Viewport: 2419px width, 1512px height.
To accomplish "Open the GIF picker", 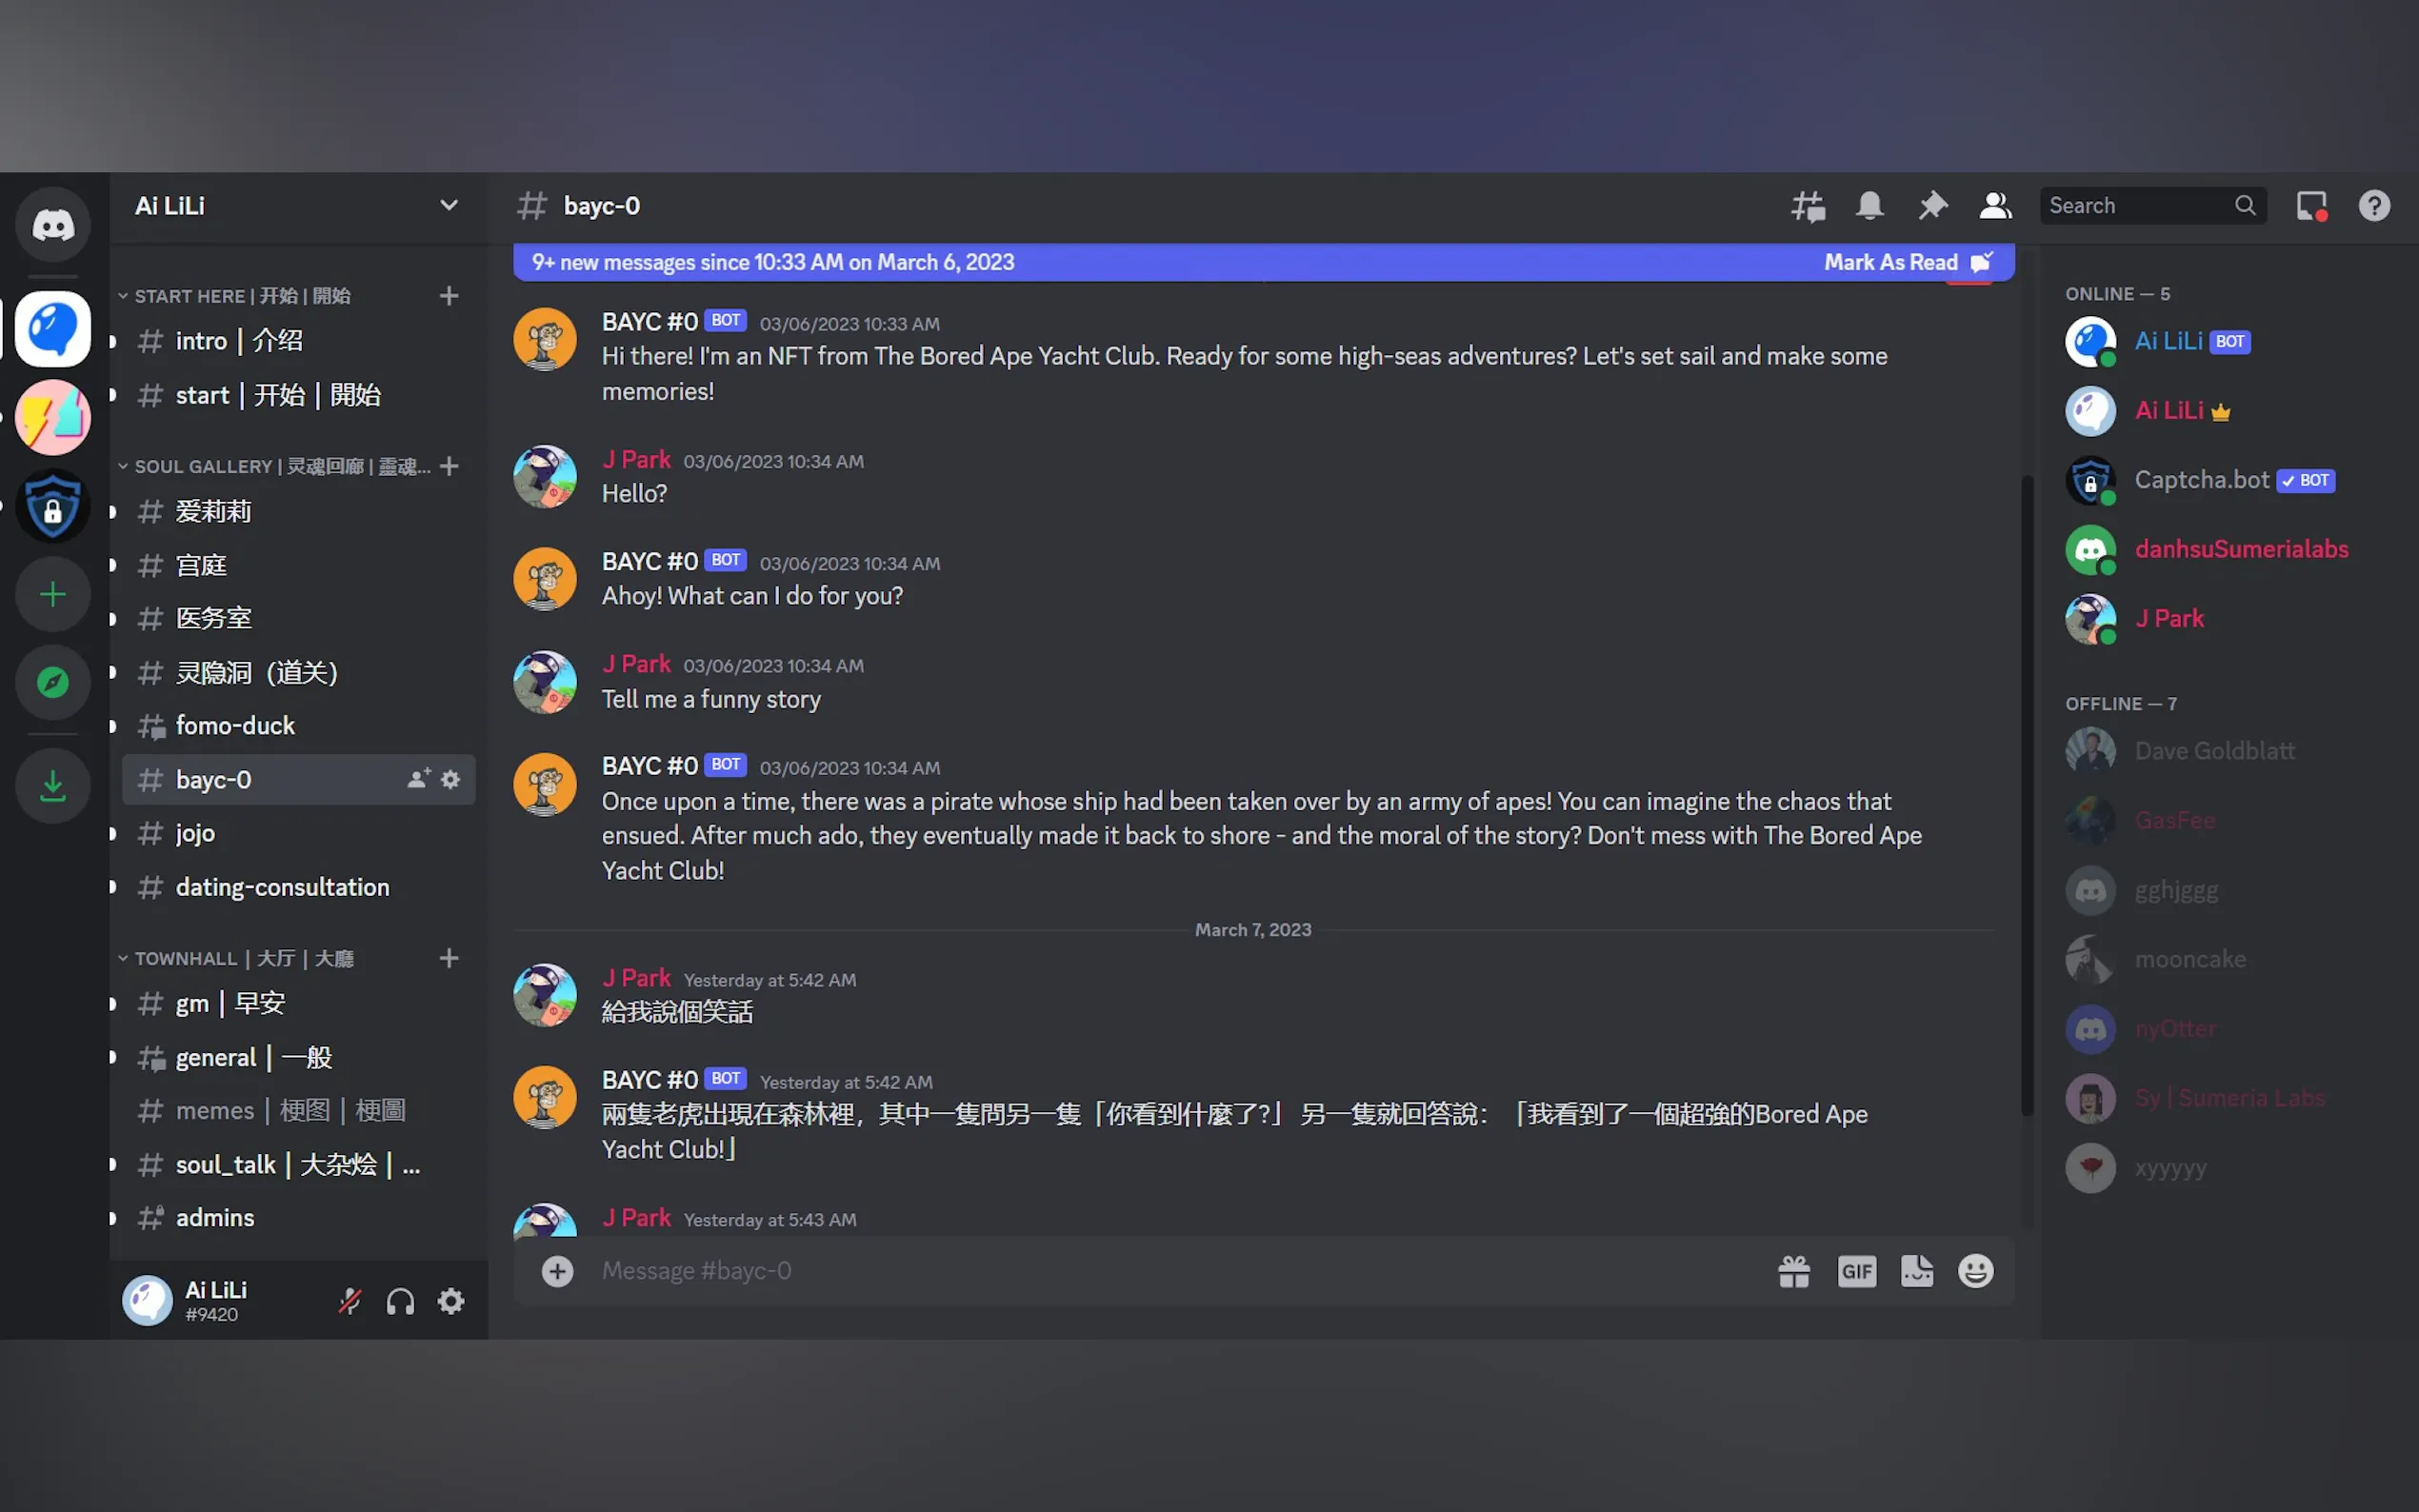I will pos(1857,1271).
